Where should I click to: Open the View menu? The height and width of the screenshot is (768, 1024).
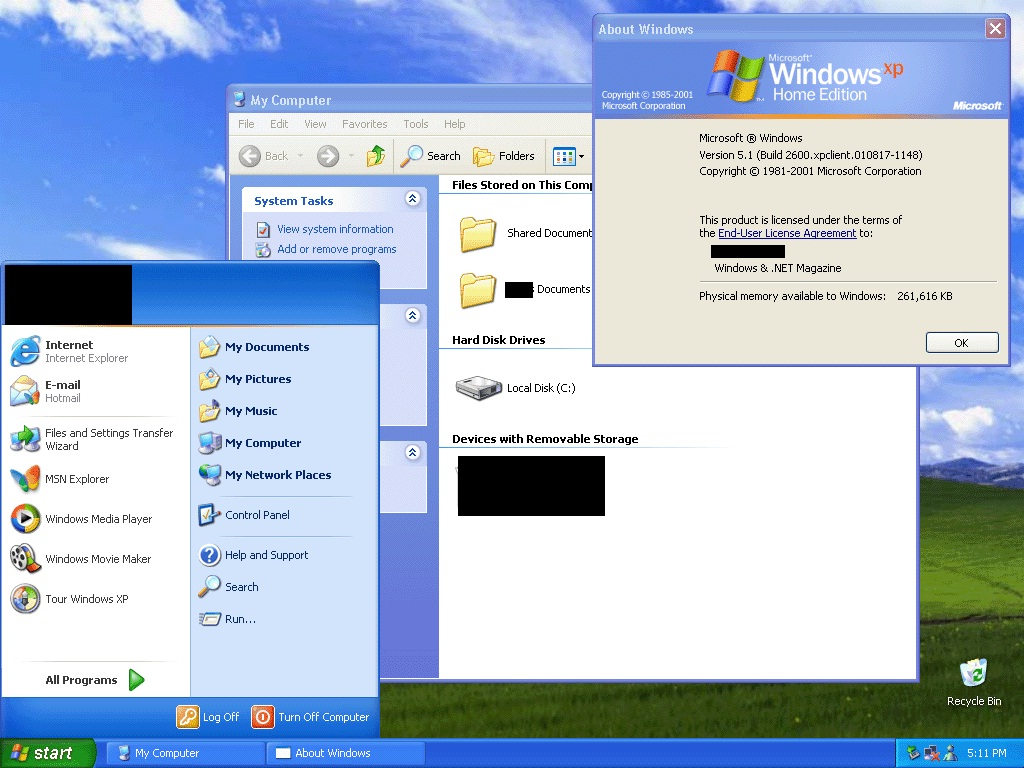tap(315, 124)
